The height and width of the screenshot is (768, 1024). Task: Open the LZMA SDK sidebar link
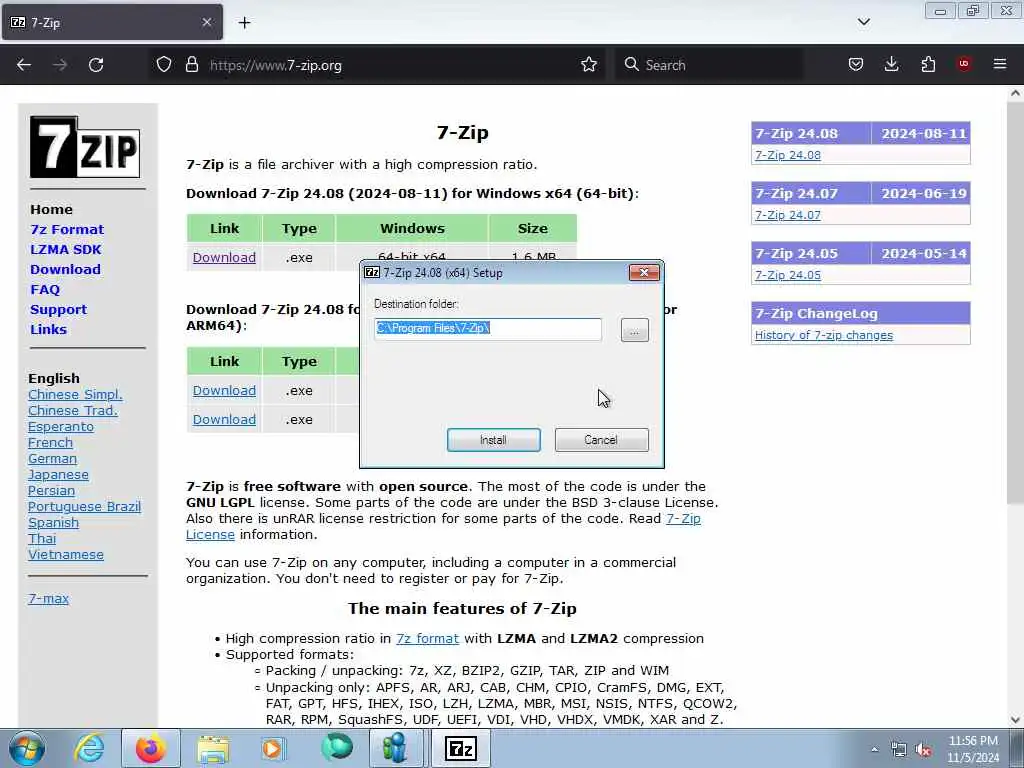(x=66, y=249)
